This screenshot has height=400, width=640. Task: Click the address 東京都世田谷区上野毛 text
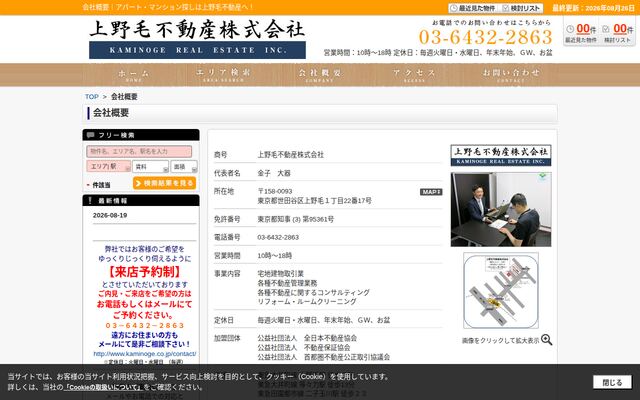314,201
